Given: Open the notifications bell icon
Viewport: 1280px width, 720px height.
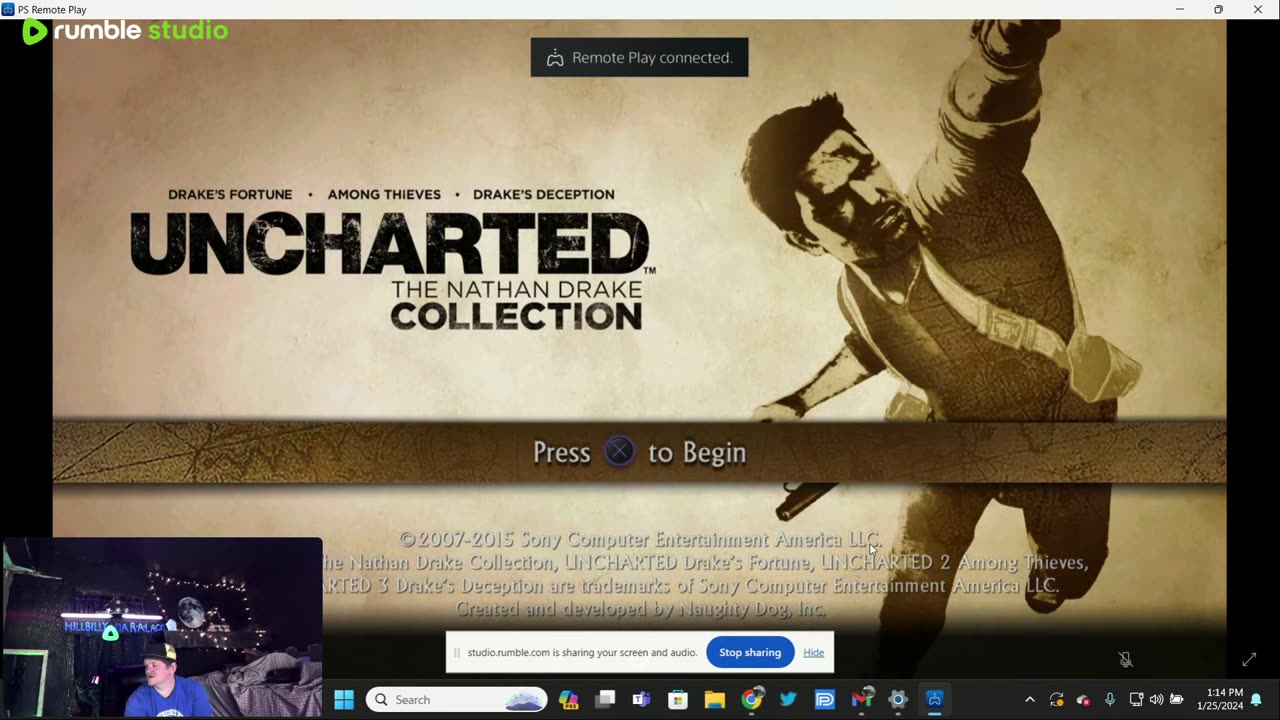Looking at the screenshot, I should tap(1256, 700).
